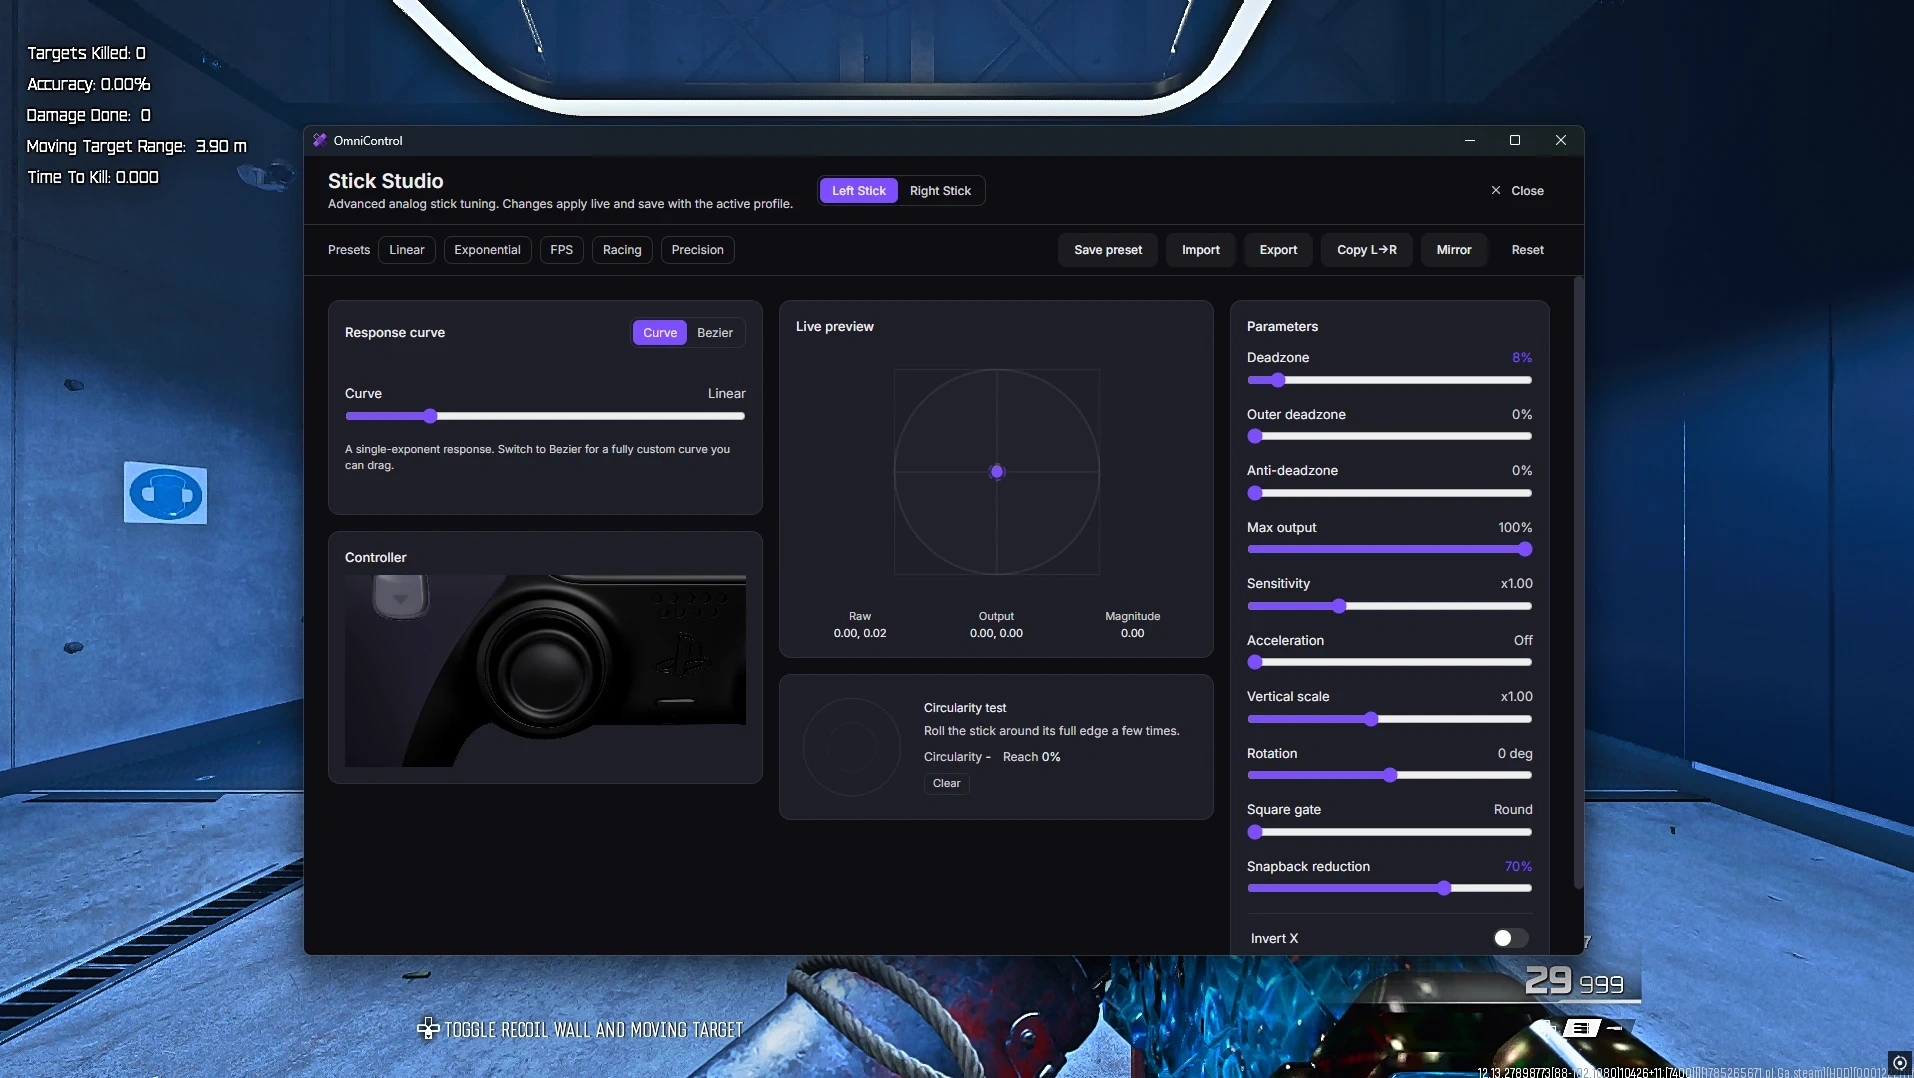Select Curve response mode

[x=660, y=333]
